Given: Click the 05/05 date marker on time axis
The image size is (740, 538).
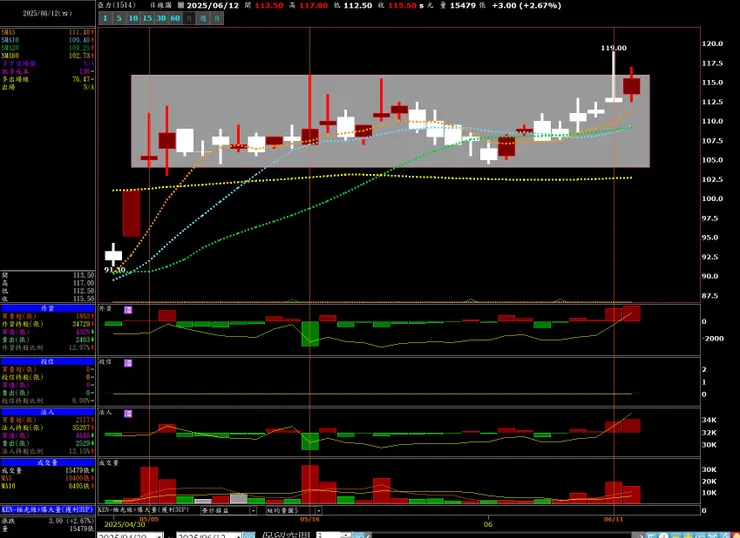Looking at the screenshot, I should click(x=149, y=519).
